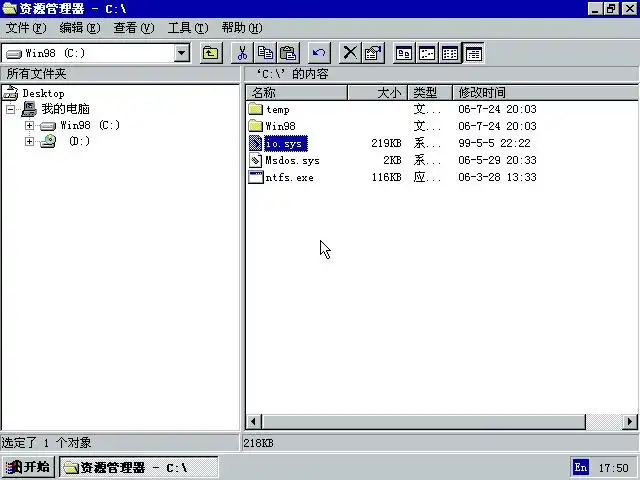
Task: Select the temp folder name
Action: [278, 110]
